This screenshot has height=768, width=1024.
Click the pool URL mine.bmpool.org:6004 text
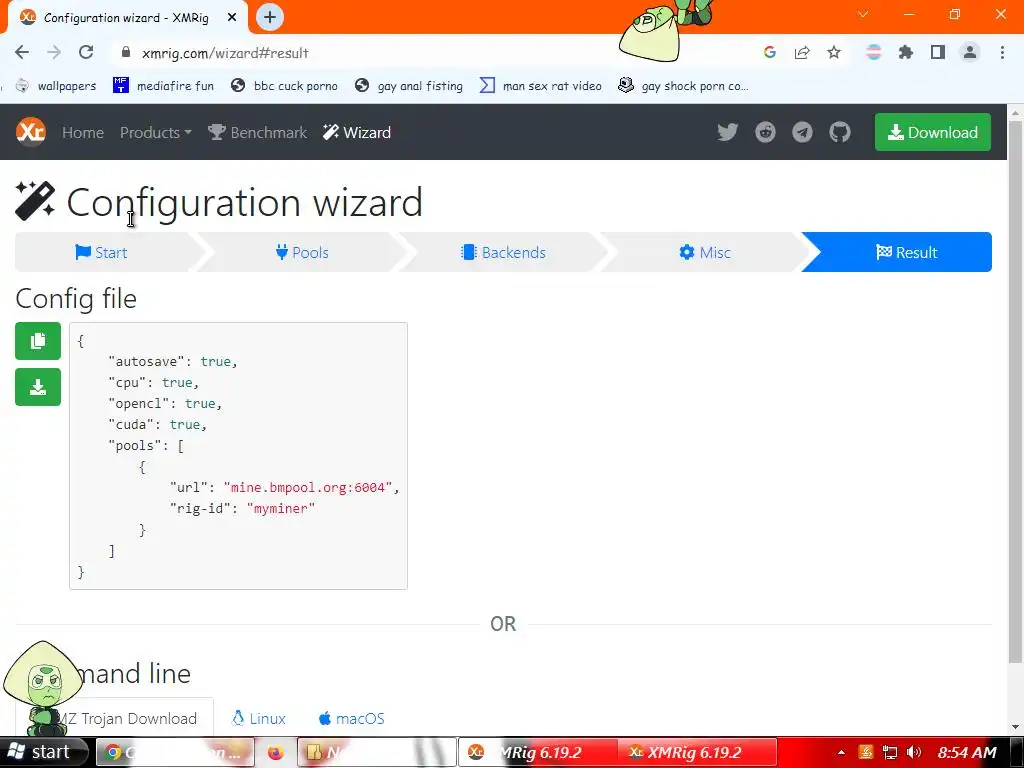(x=308, y=488)
